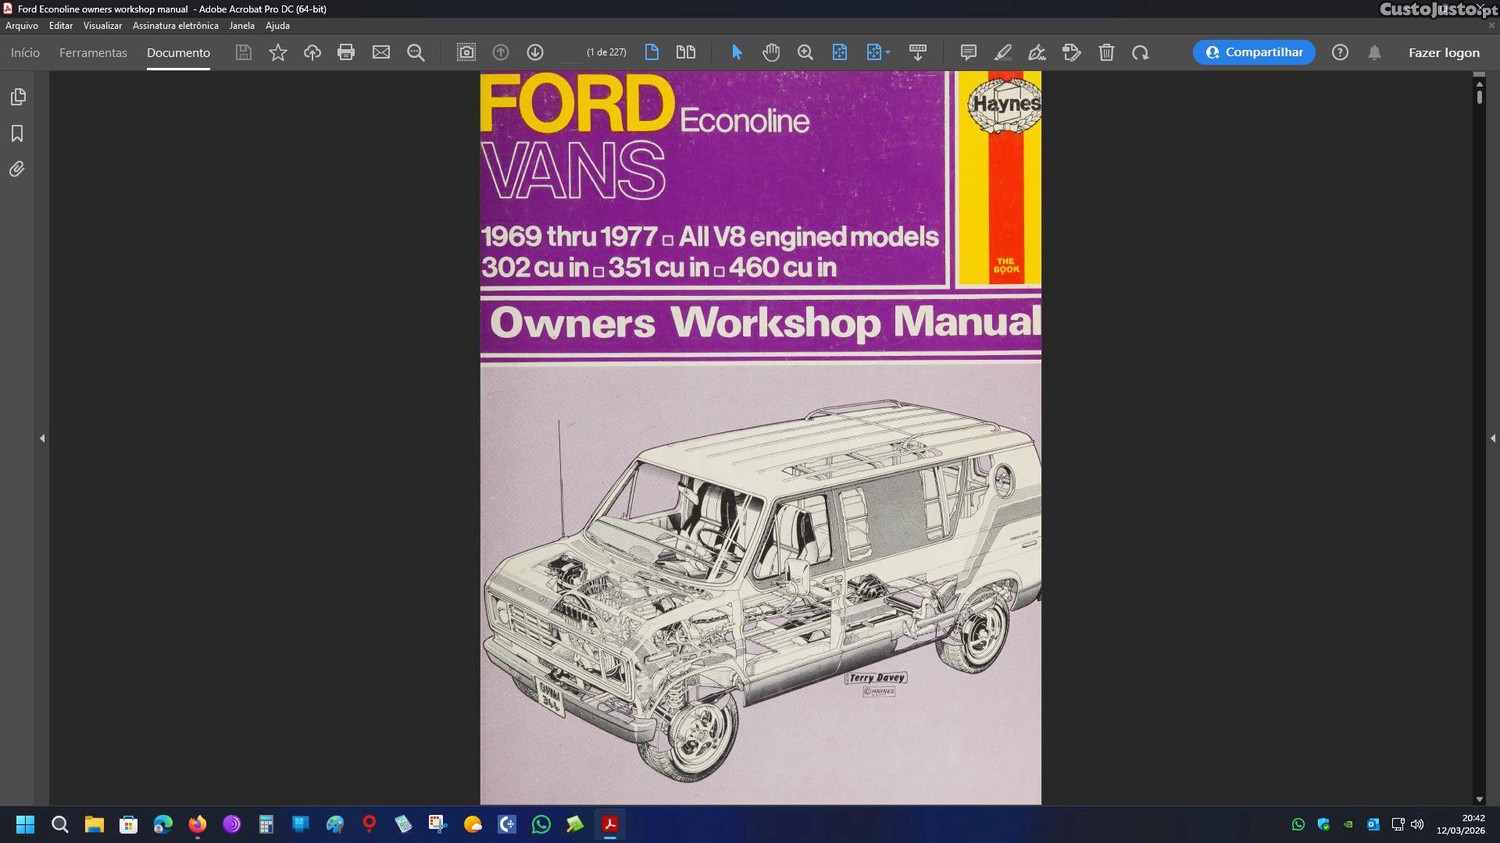This screenshot has height=843, width=1500.
Task: Click the Delete page trash icon
Action: [x=1106, y=53]
